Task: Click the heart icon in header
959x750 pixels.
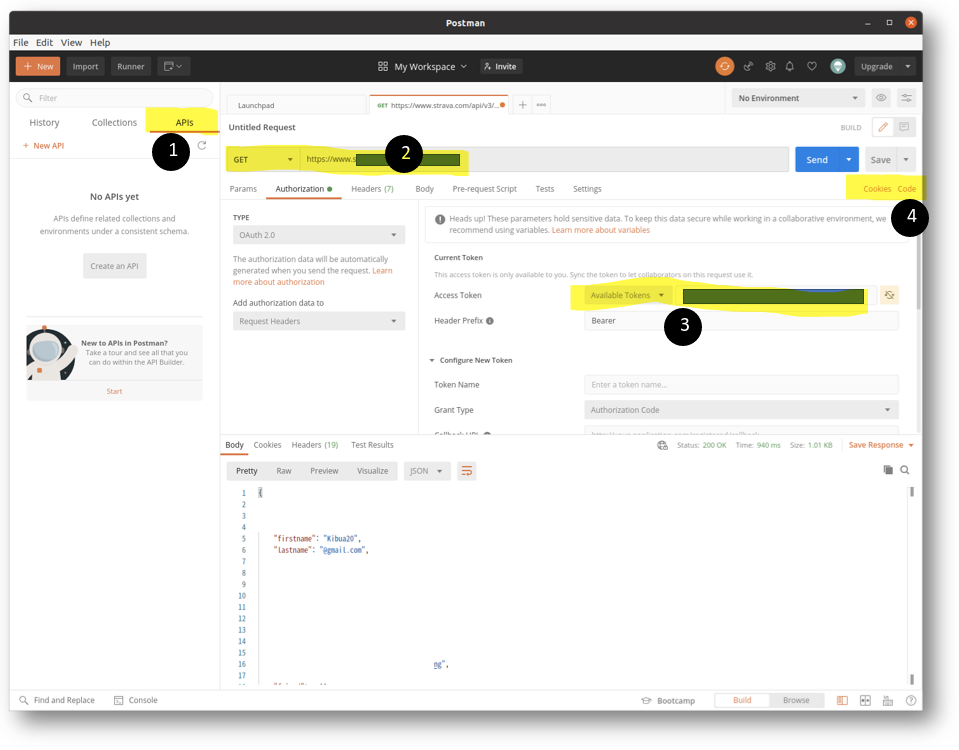Action: pos(812,66)
